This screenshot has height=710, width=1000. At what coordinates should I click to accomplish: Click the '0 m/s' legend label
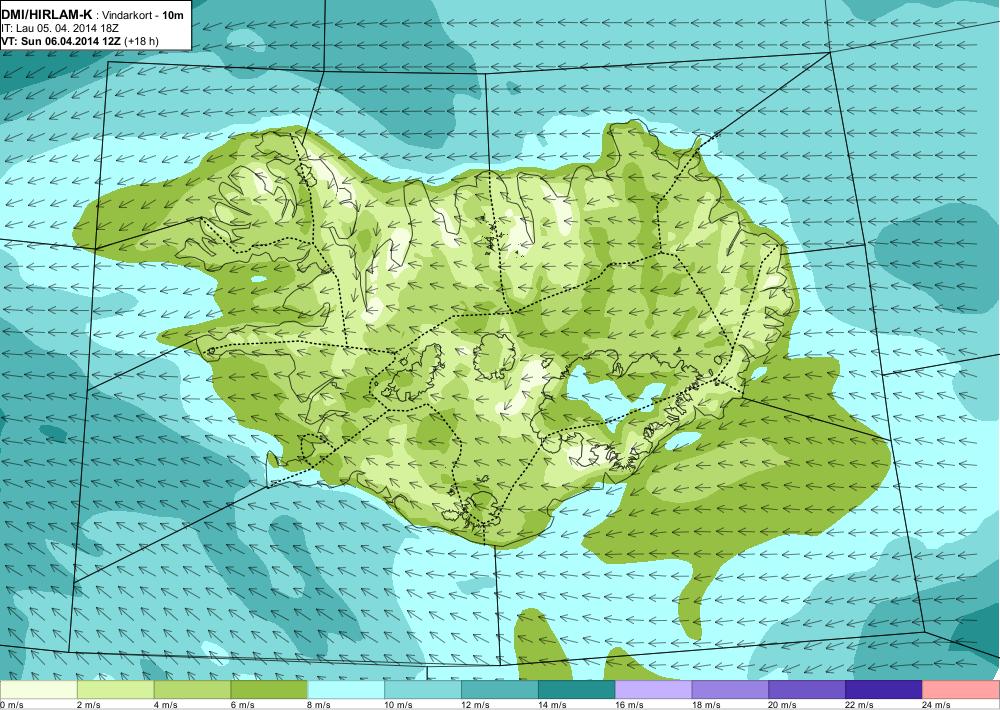tap(11, 705)
